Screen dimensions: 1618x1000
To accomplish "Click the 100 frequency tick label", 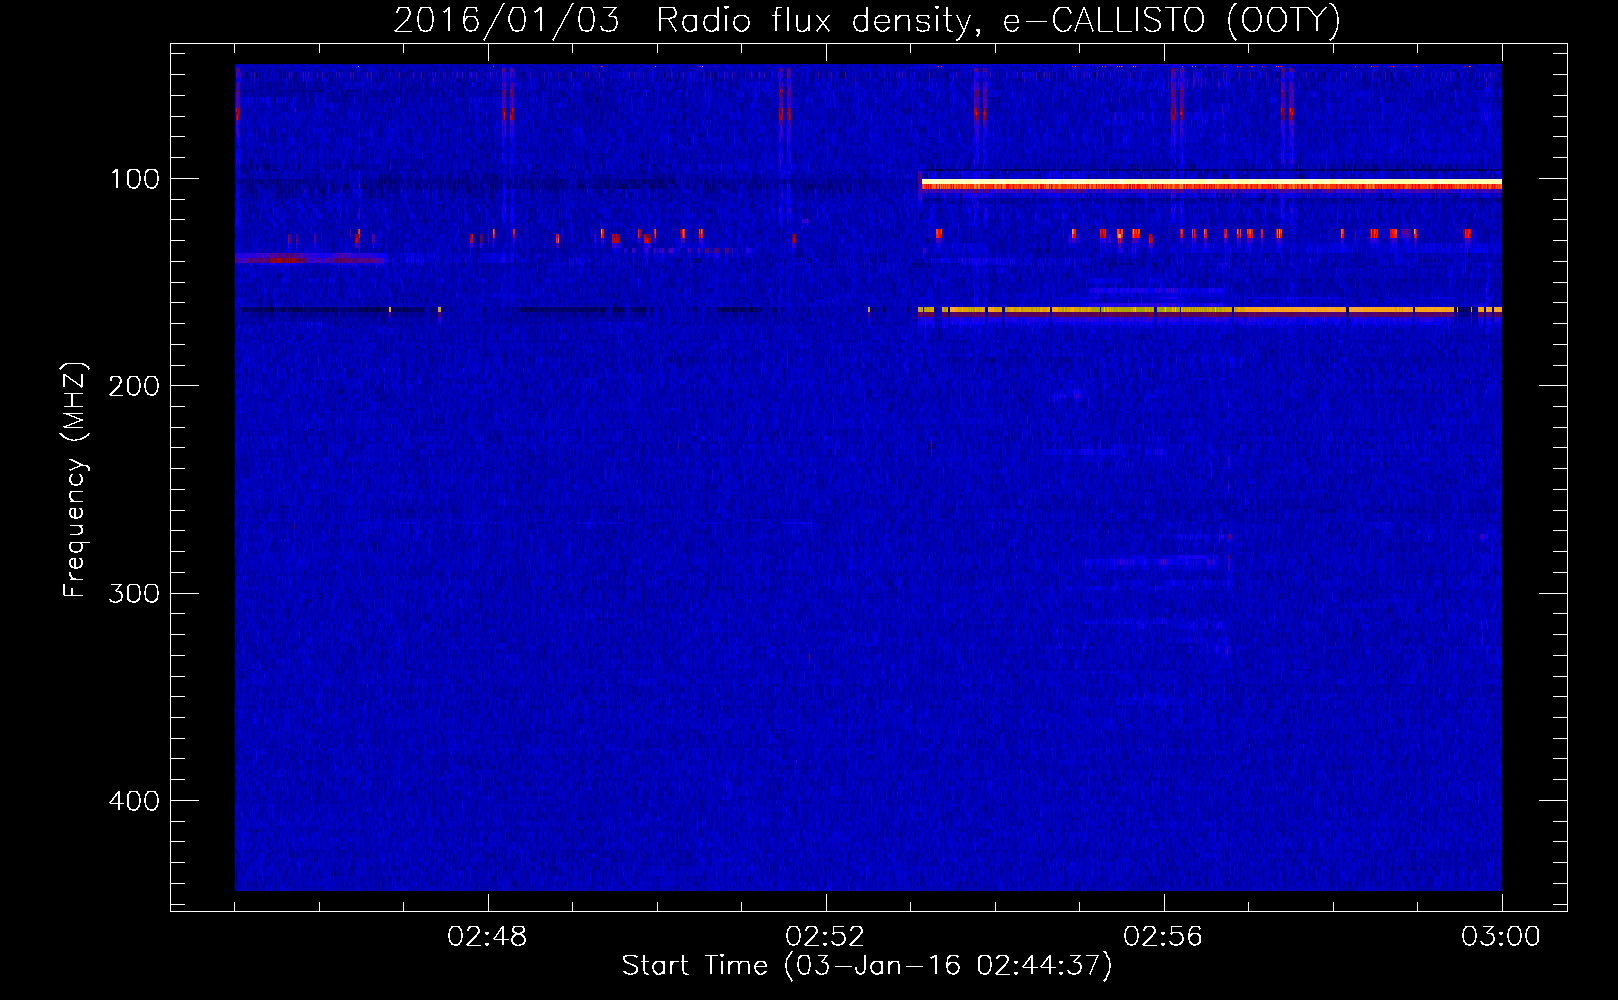I will (x=135, y=179).
